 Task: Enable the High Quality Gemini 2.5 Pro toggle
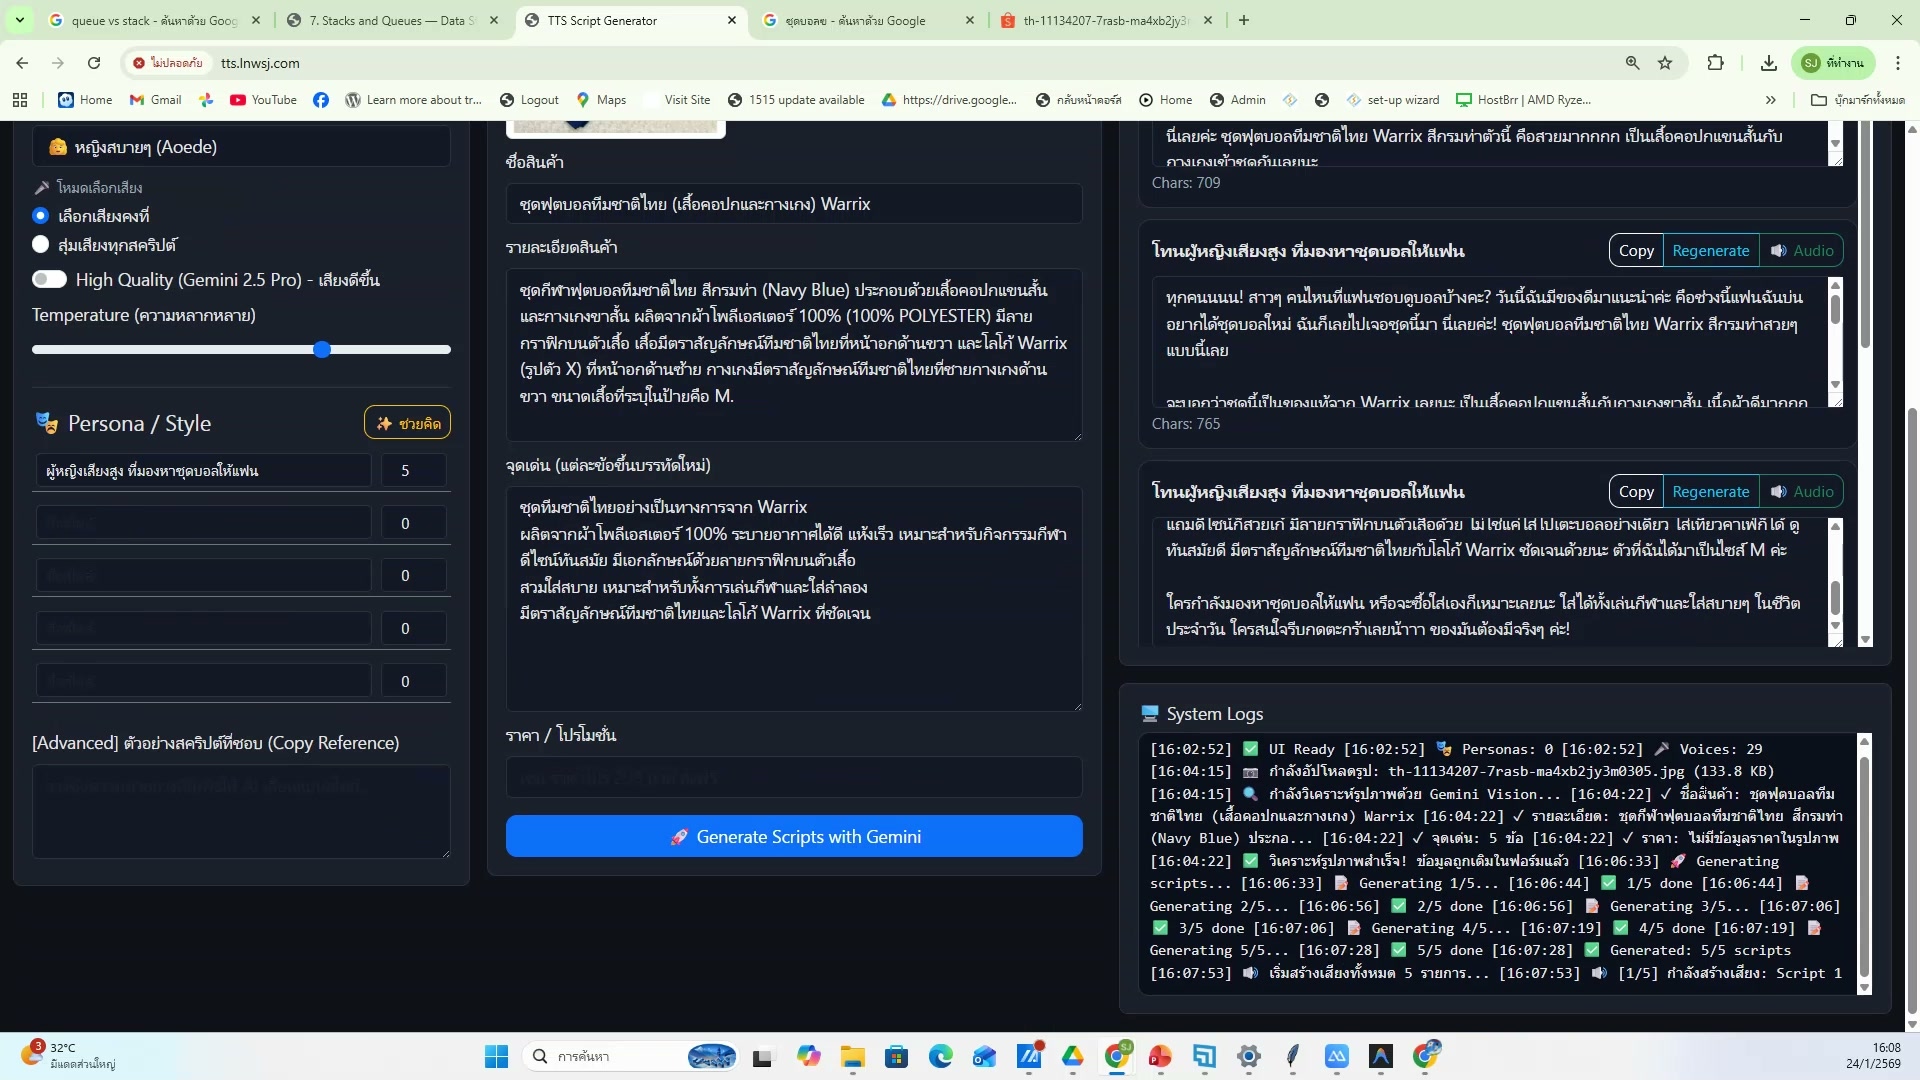pos(49,280)
